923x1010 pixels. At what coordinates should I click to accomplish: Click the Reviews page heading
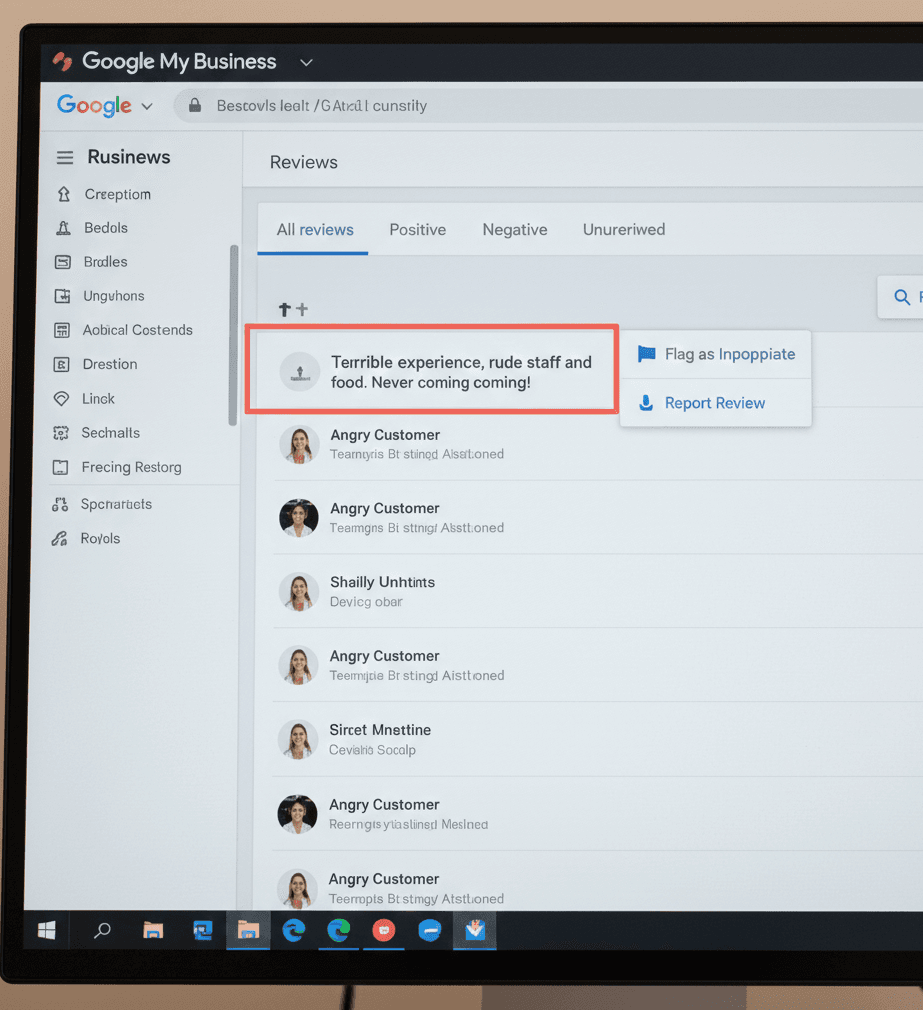303,162
